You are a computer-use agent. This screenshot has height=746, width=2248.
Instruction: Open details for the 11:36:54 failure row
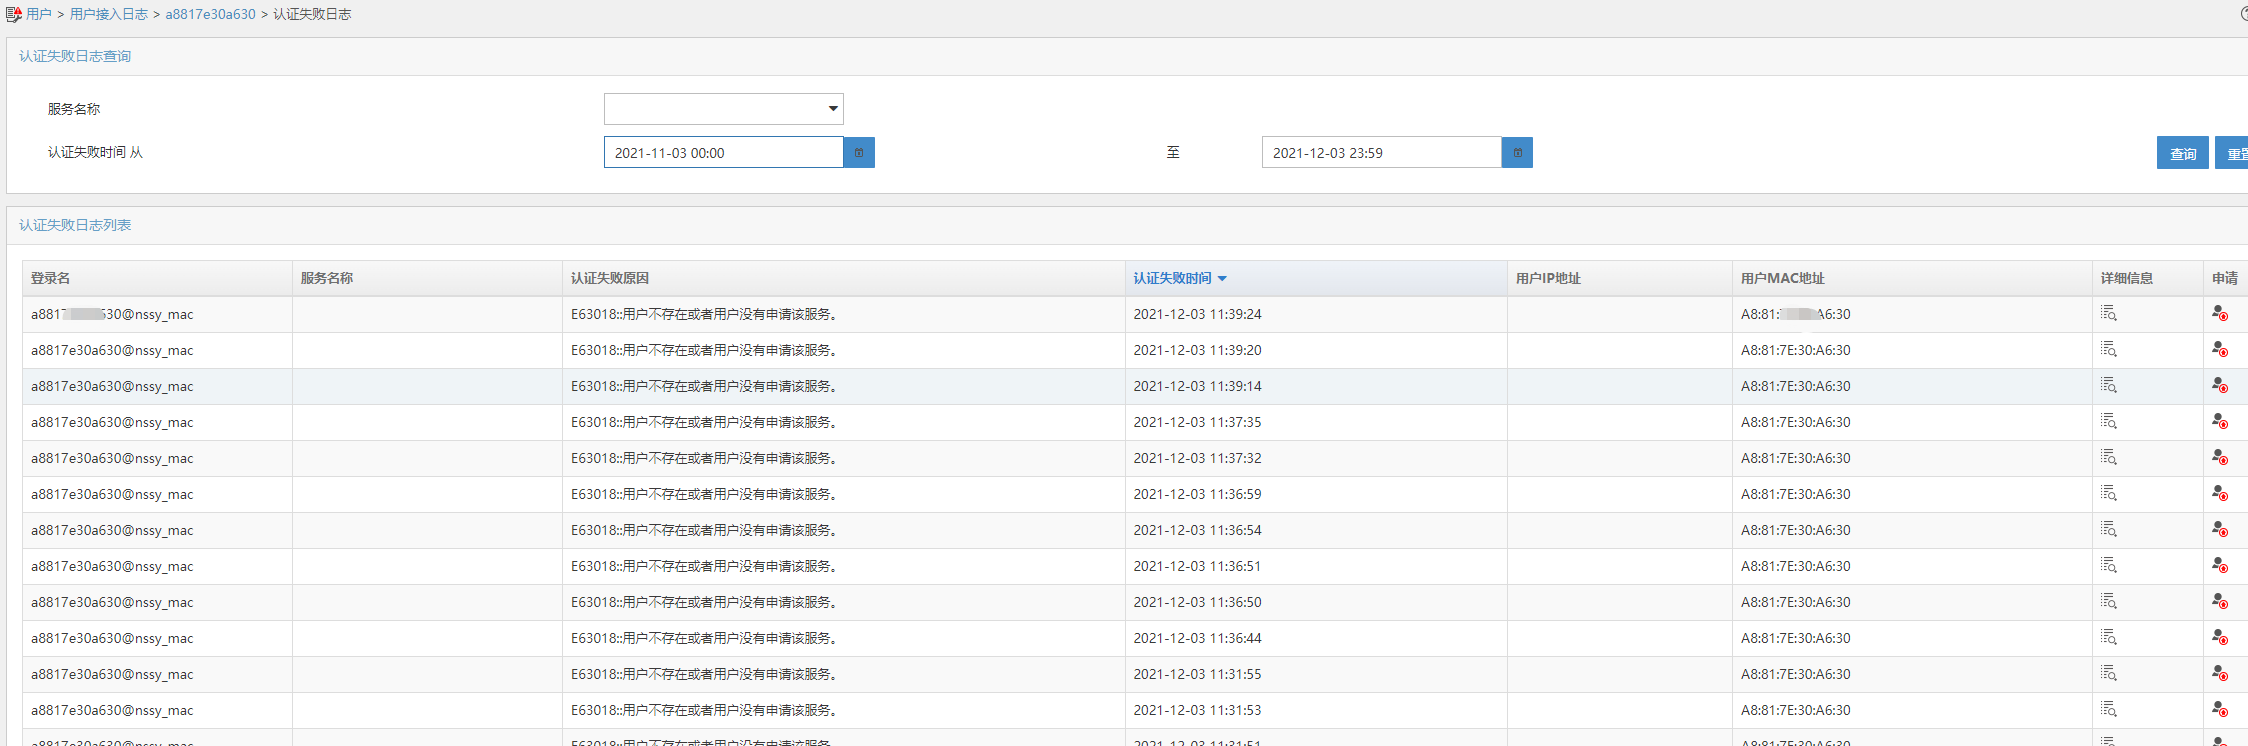(2108, 529)
